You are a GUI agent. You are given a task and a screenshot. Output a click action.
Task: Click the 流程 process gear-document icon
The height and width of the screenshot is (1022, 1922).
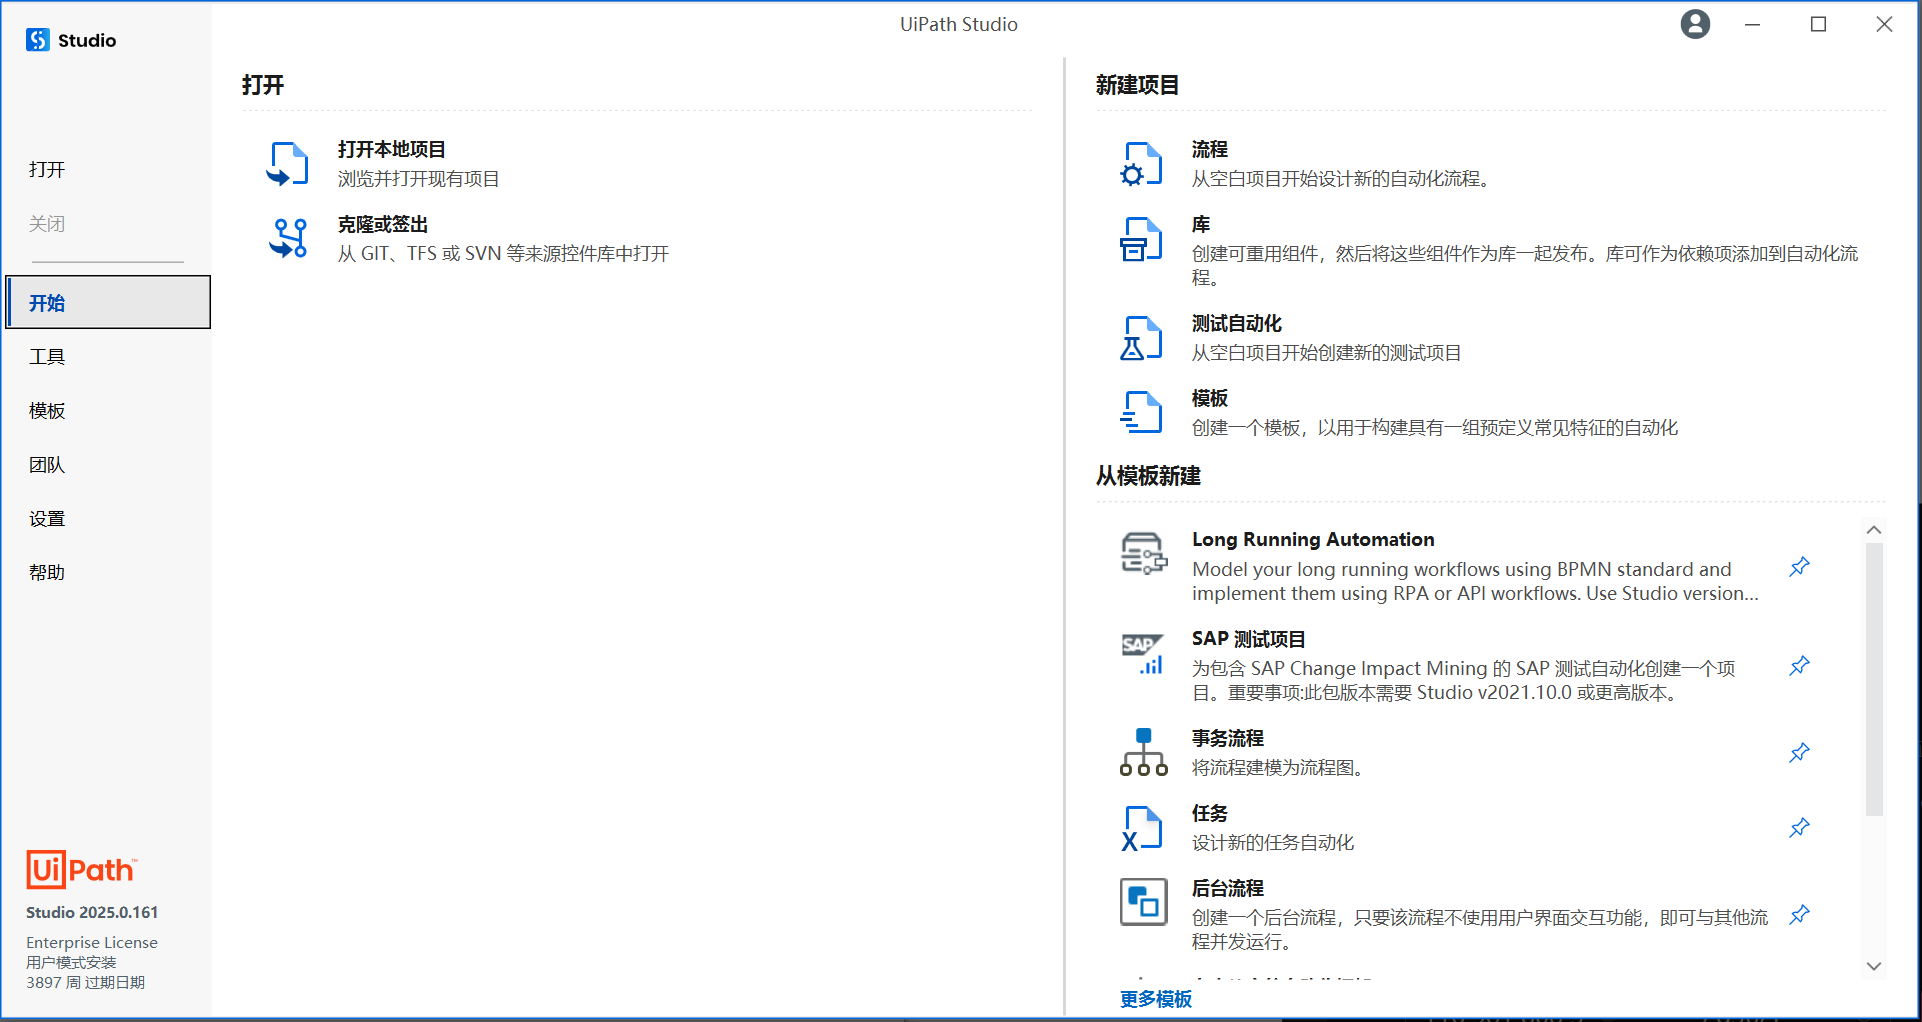click(1142, 164)
